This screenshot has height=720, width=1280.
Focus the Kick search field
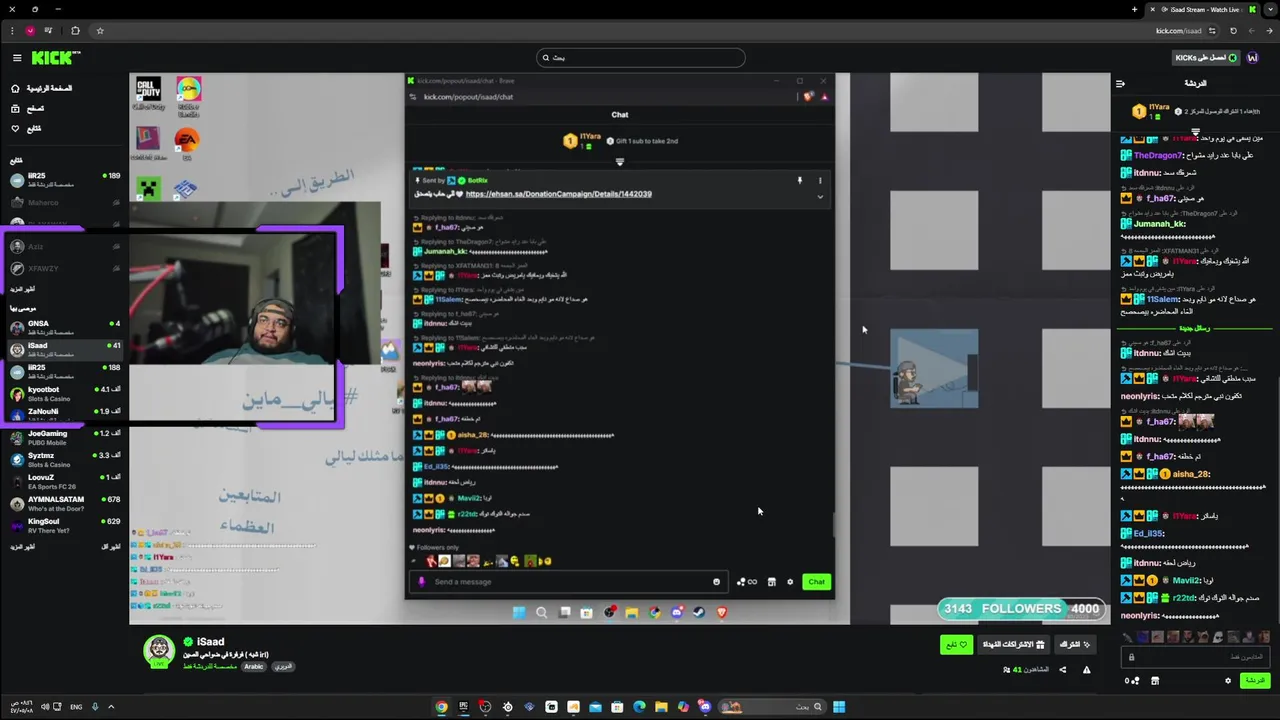pos(640,57)
